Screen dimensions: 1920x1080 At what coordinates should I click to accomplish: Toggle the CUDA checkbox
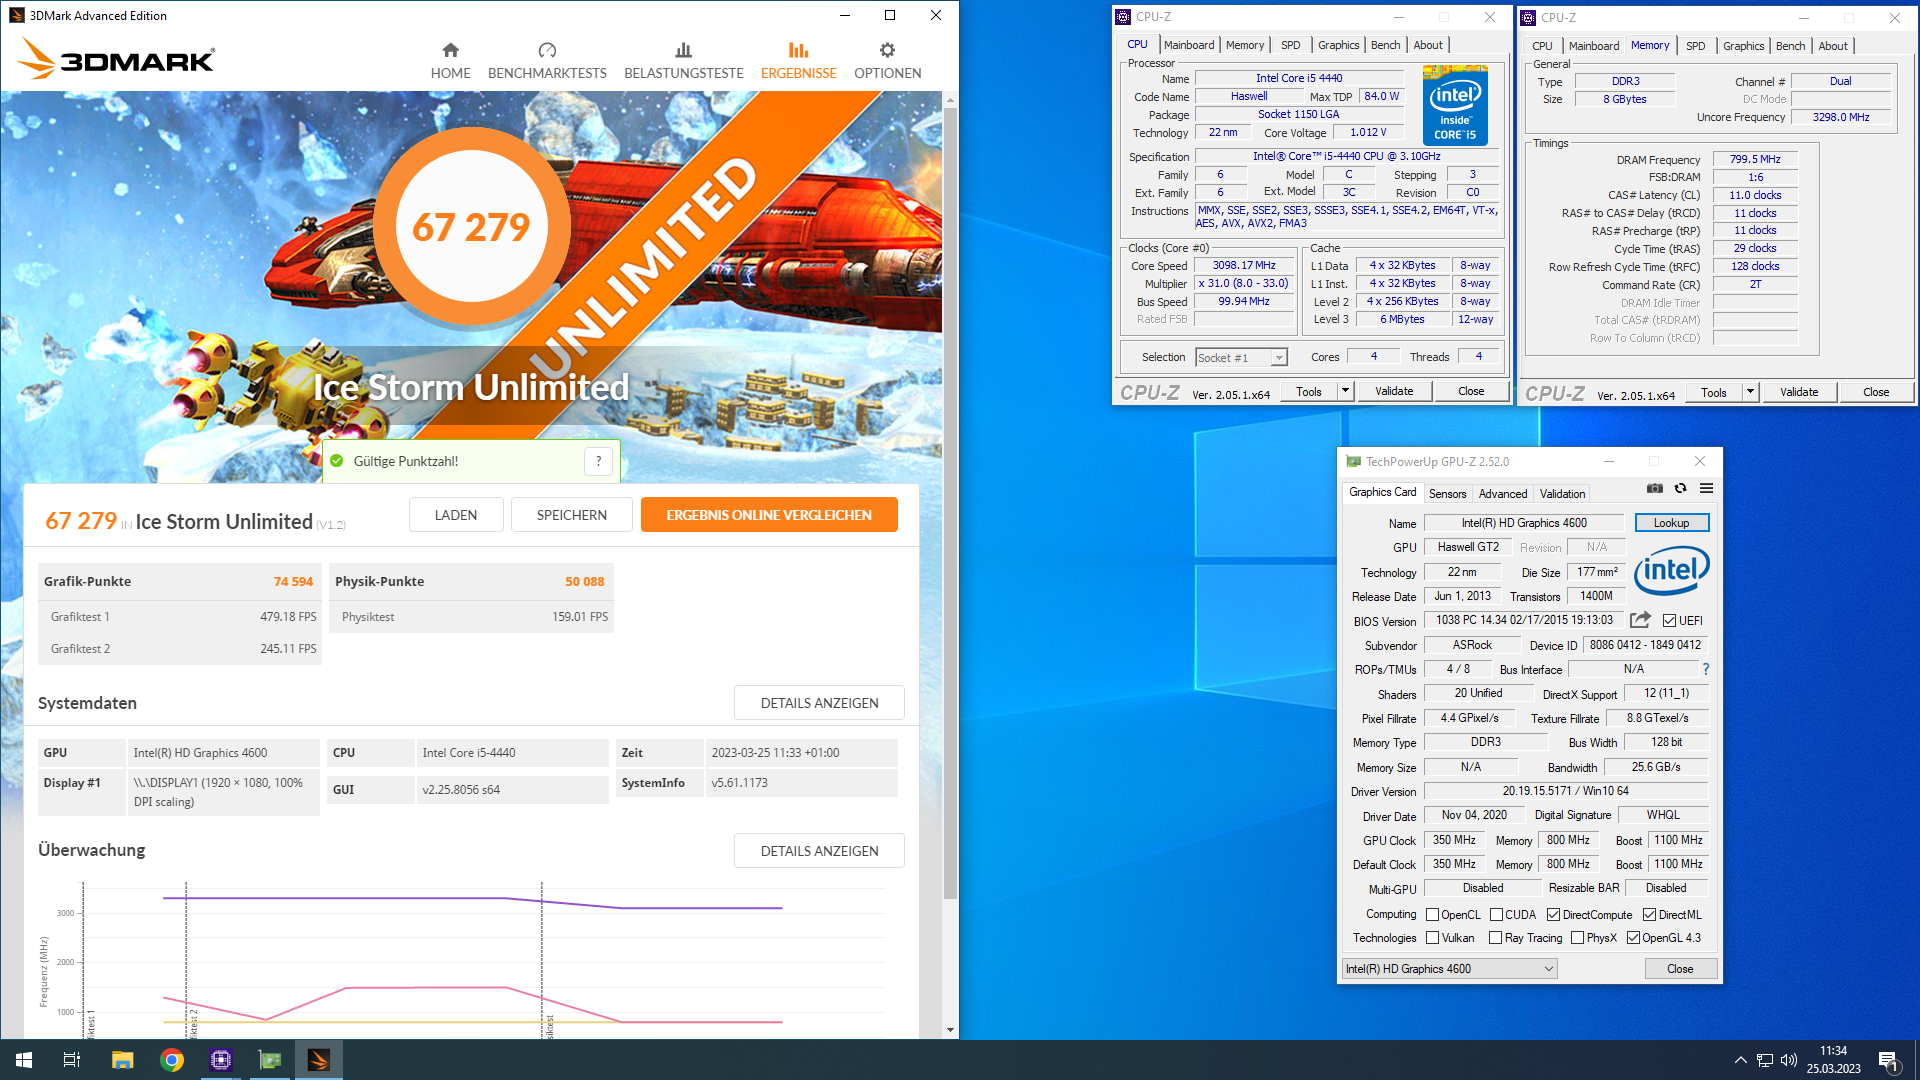(x=1496, y=915)
